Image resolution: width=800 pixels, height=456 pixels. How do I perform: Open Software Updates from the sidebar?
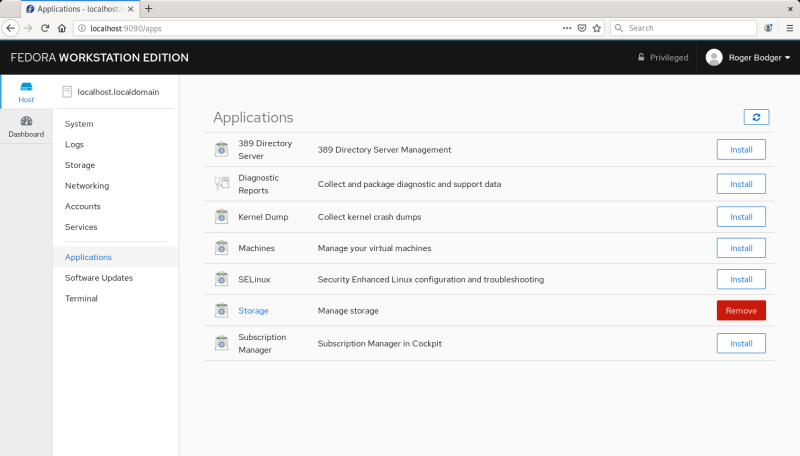[x=99, y=278]
